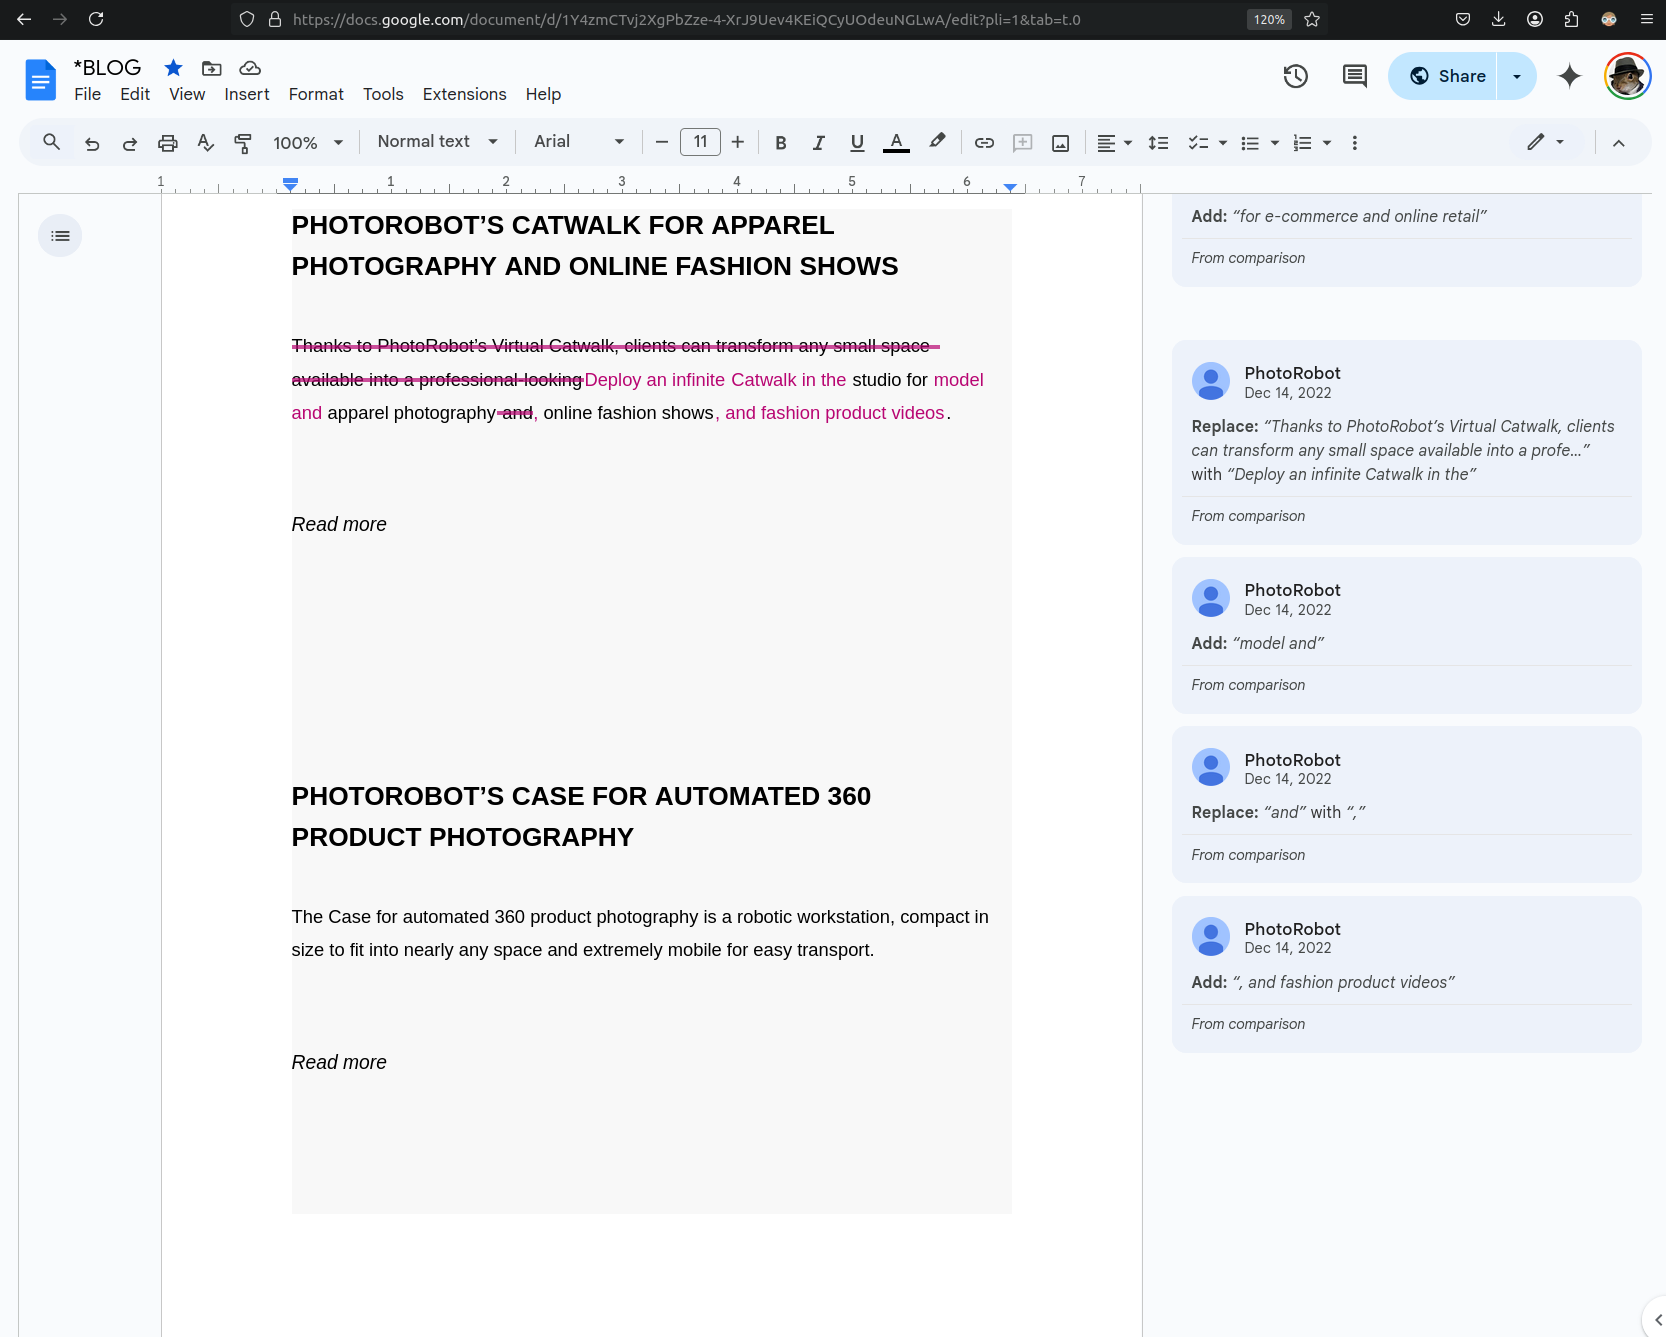Select the 'Add: model and' suggestion
Screen dimensions: 1666x1337
point(1406,635)
